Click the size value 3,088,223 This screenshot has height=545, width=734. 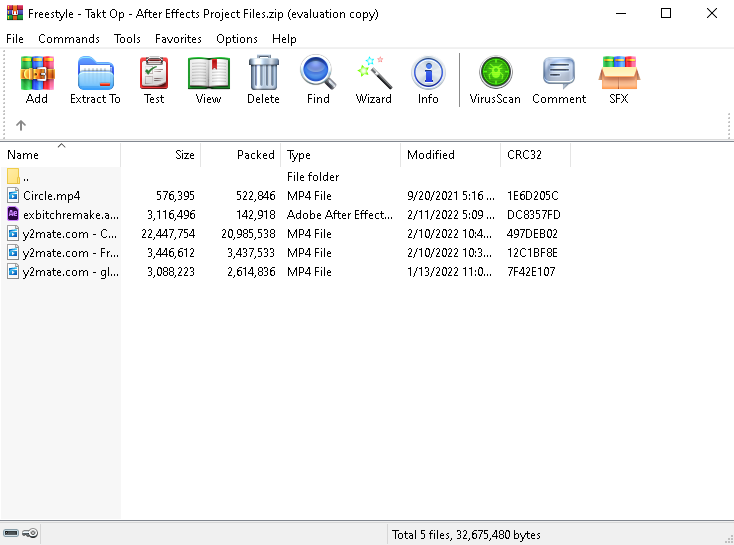(171, 272)
